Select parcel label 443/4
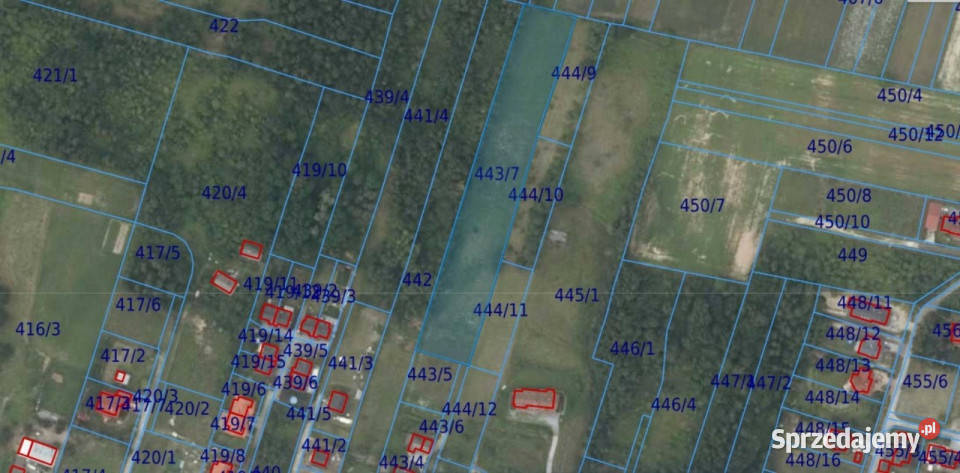Image resolution: width=960 pixels, height=473 pixels. pyautogui.click(x=401, y=461)
